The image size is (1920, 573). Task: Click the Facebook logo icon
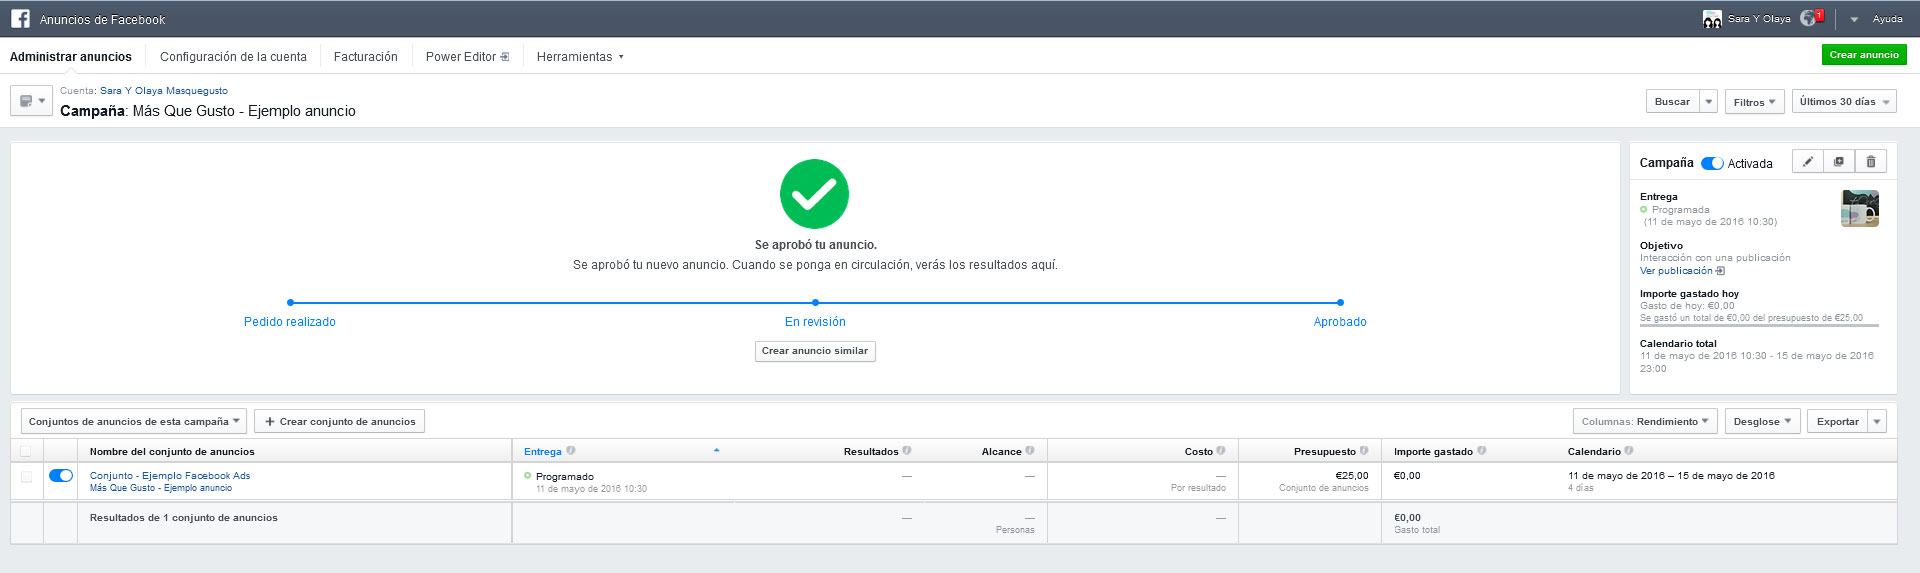20,19
